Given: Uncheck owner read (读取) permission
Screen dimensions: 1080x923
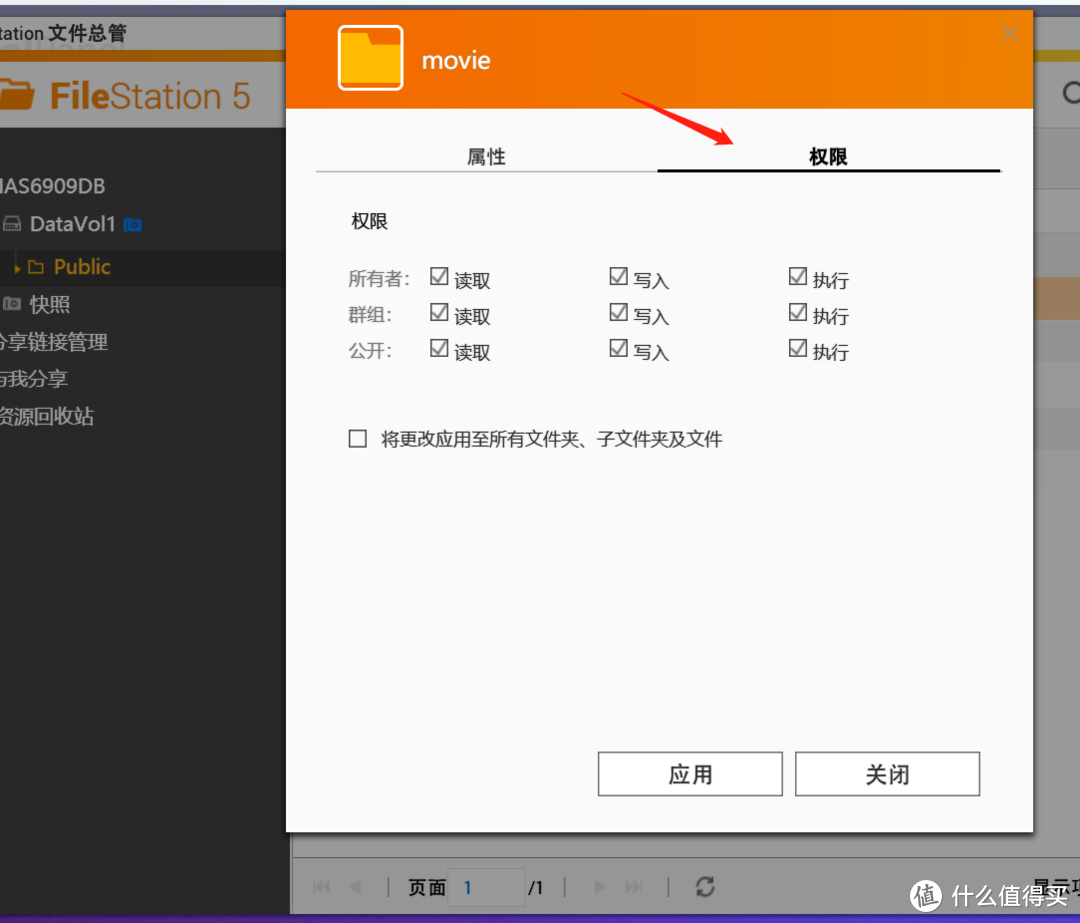Looking at the screenshot, I should 439,277.
